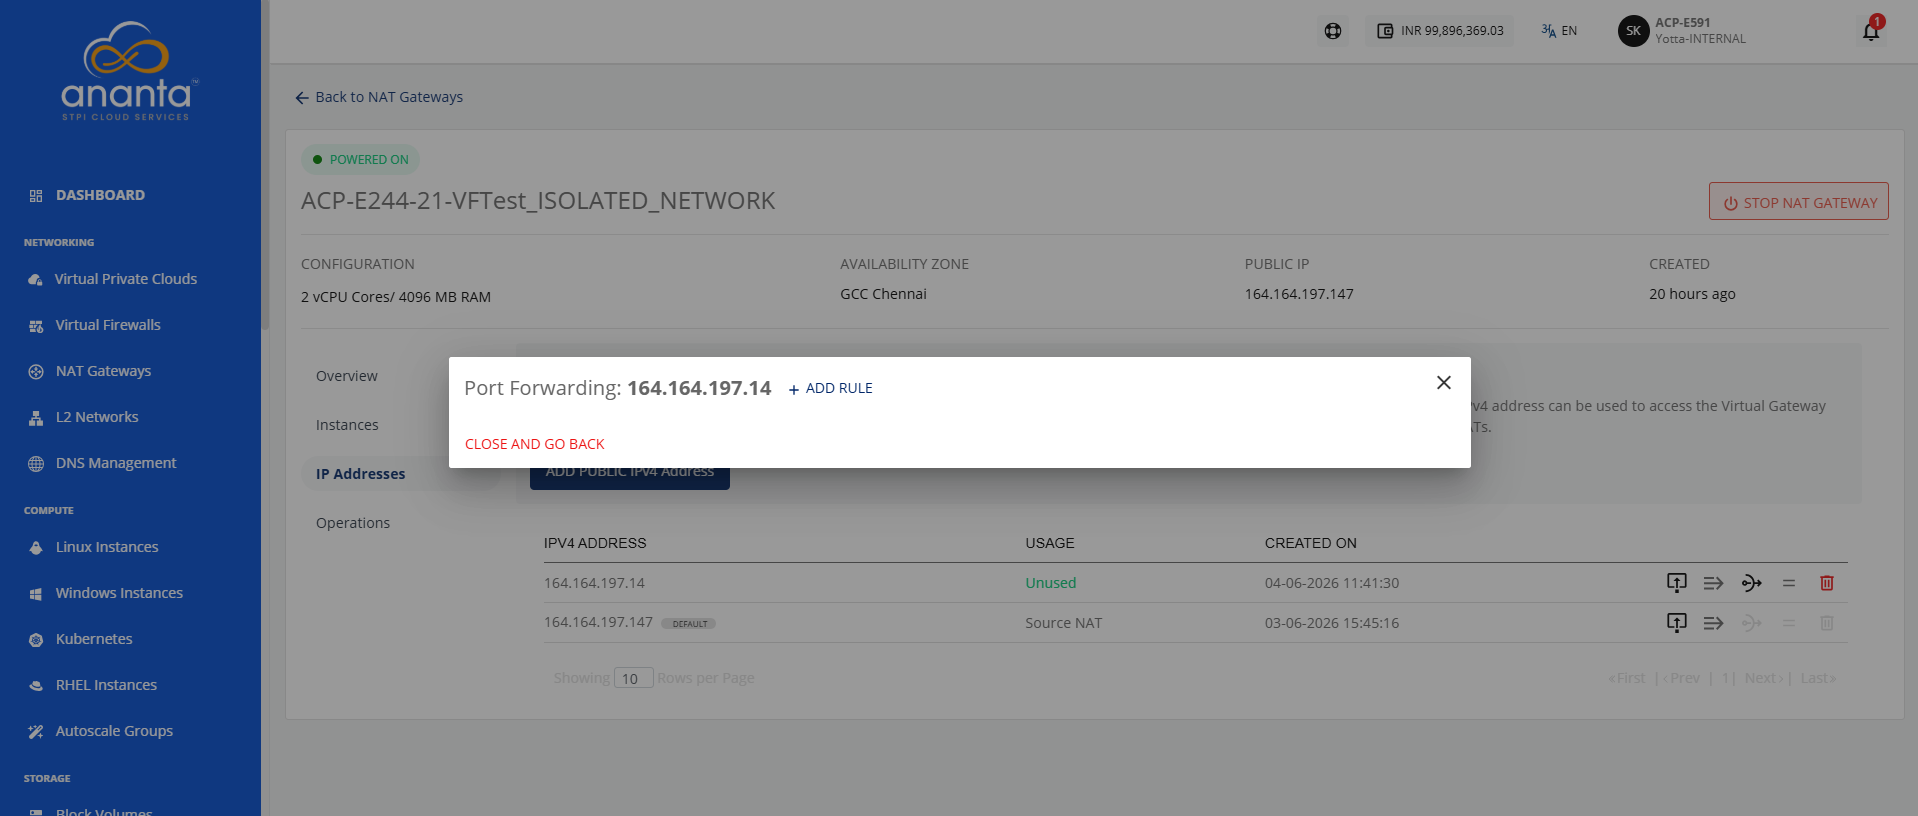
Task: Click CLOSE AND GO BACK link
Action: [535, 444]
